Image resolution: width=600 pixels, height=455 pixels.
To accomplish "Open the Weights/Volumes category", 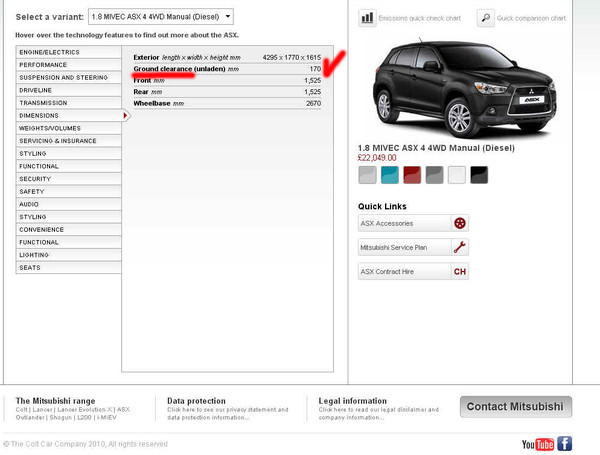I will 68,128.
